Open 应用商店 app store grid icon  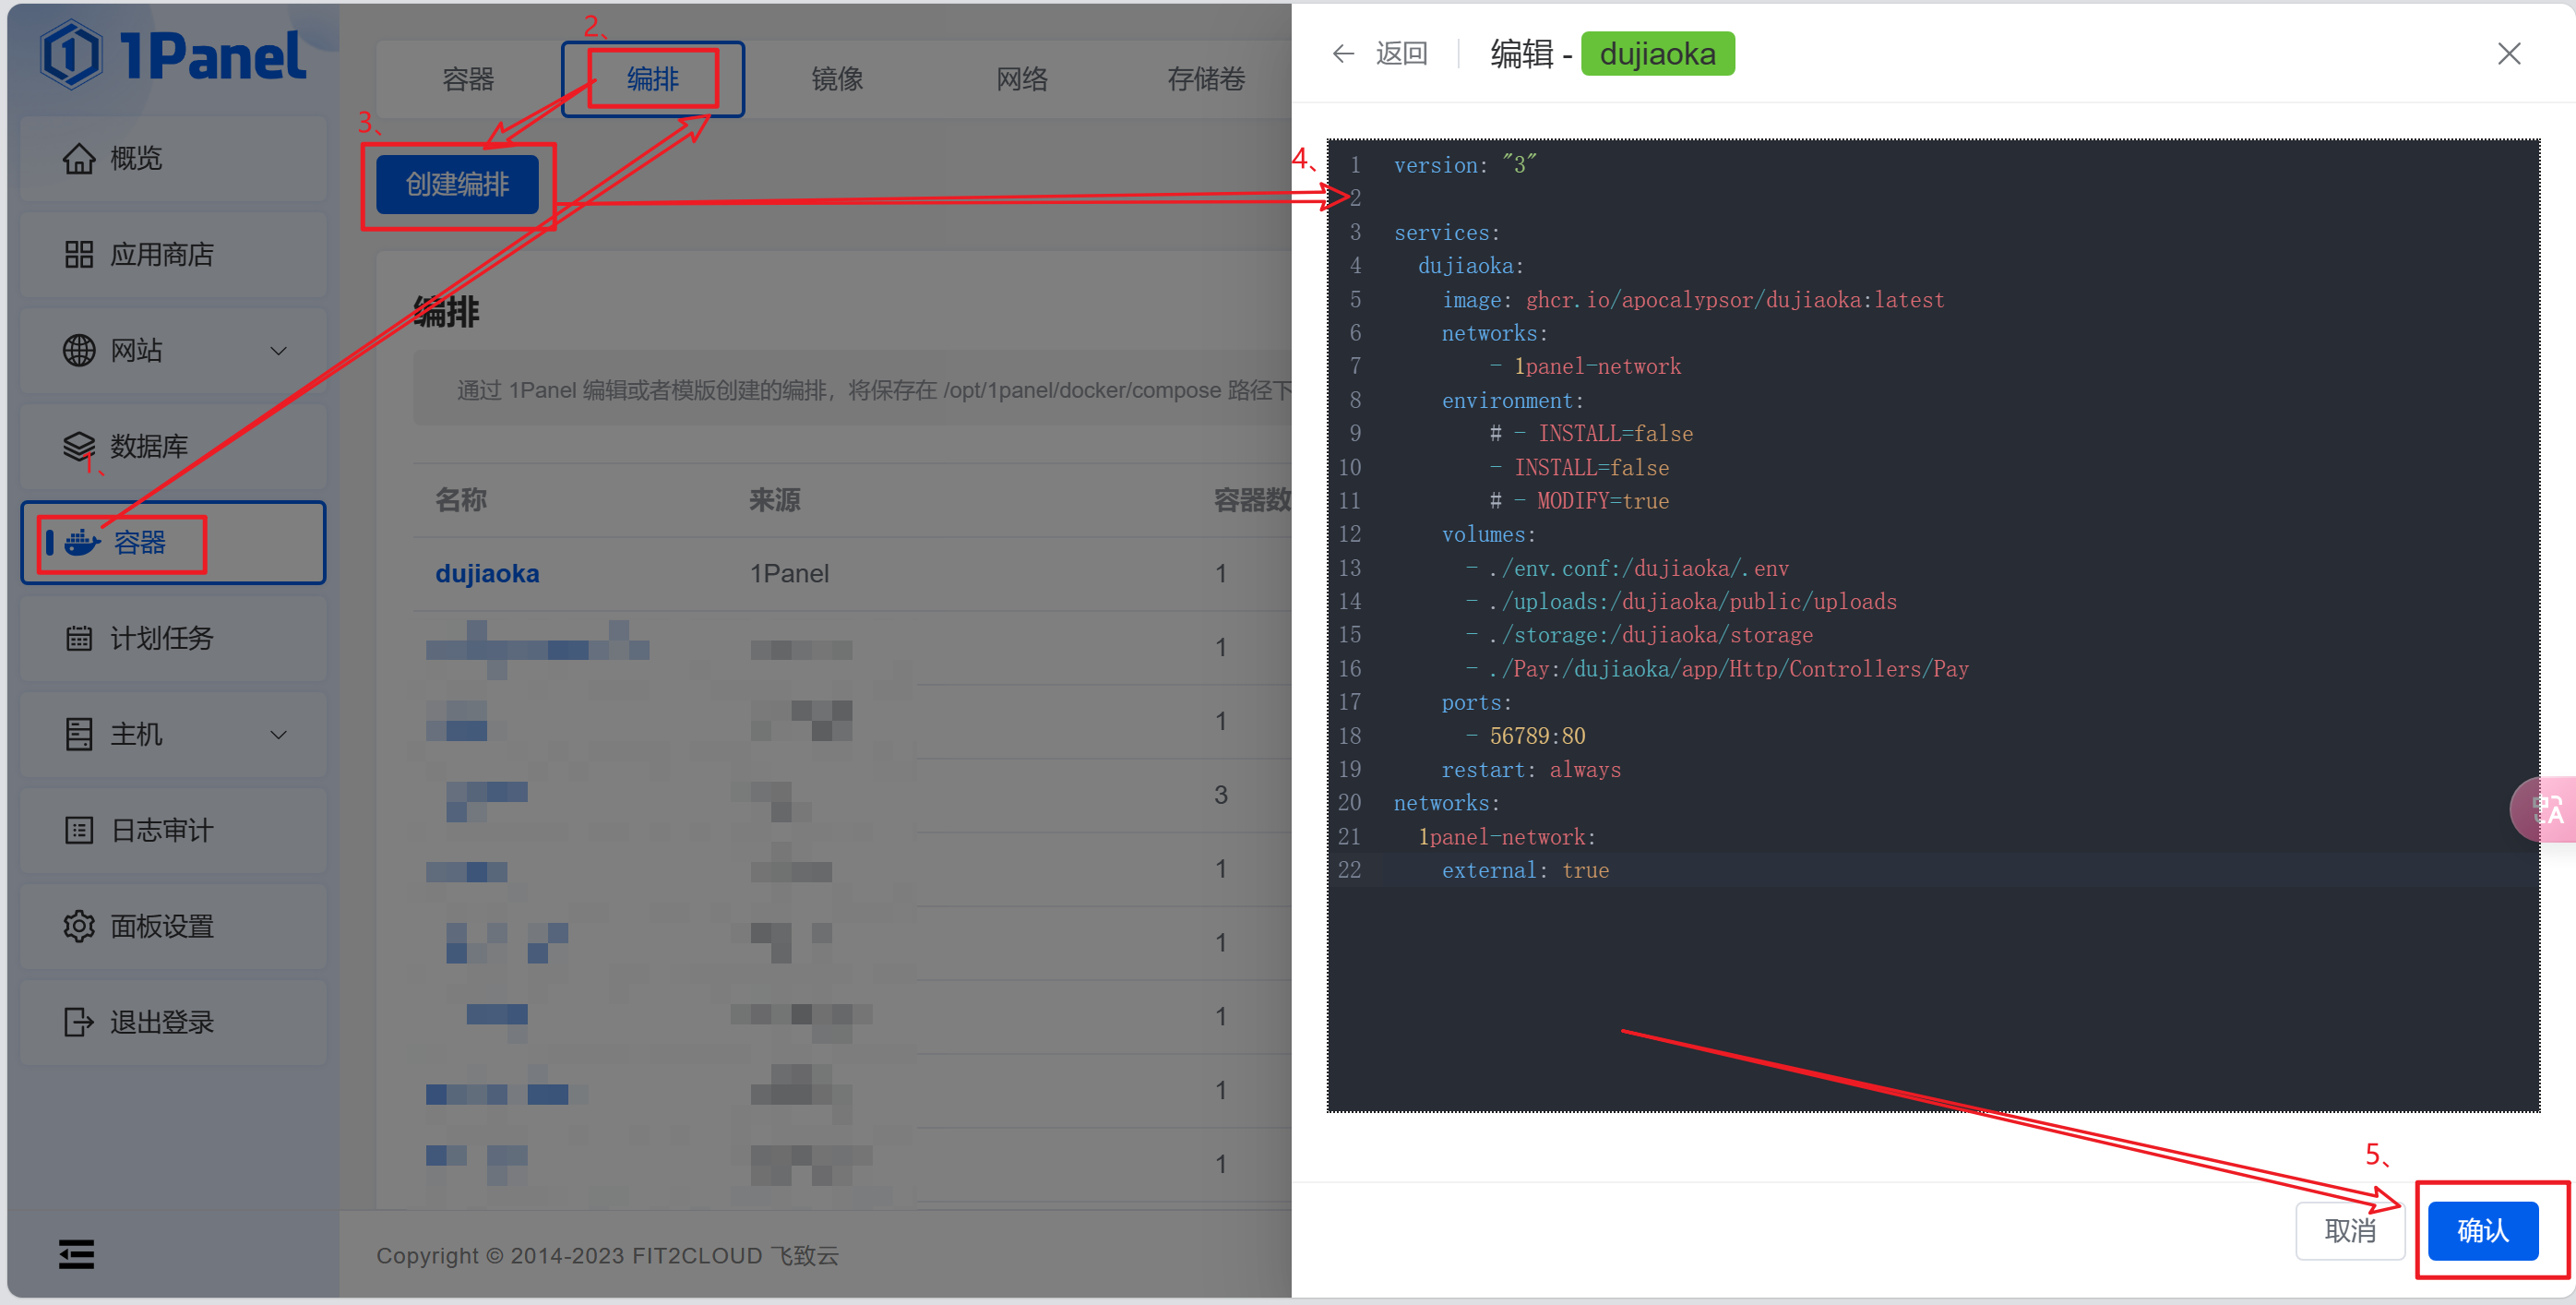[79, 254]
